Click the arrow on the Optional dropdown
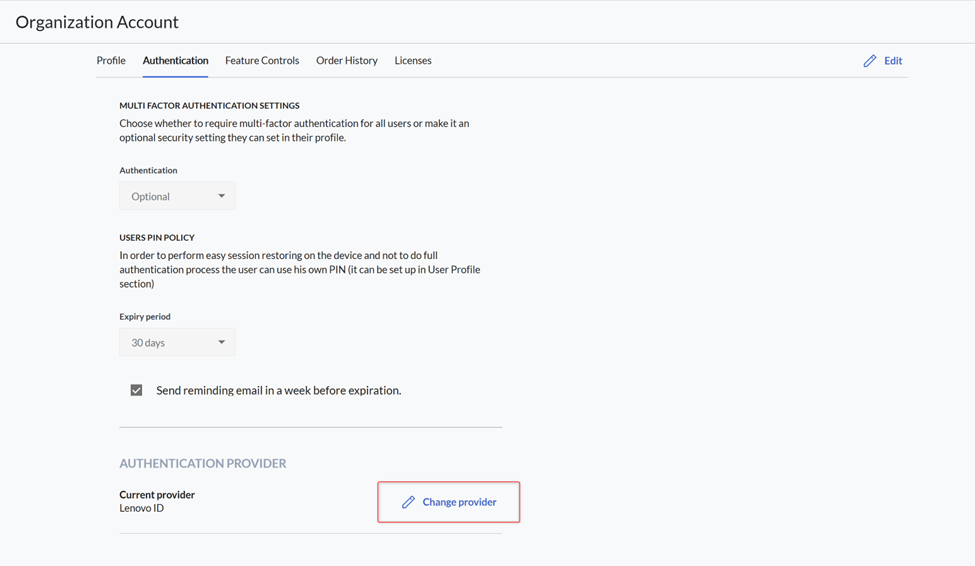This screenshot has width=975, height=566. tap(221, 196)
